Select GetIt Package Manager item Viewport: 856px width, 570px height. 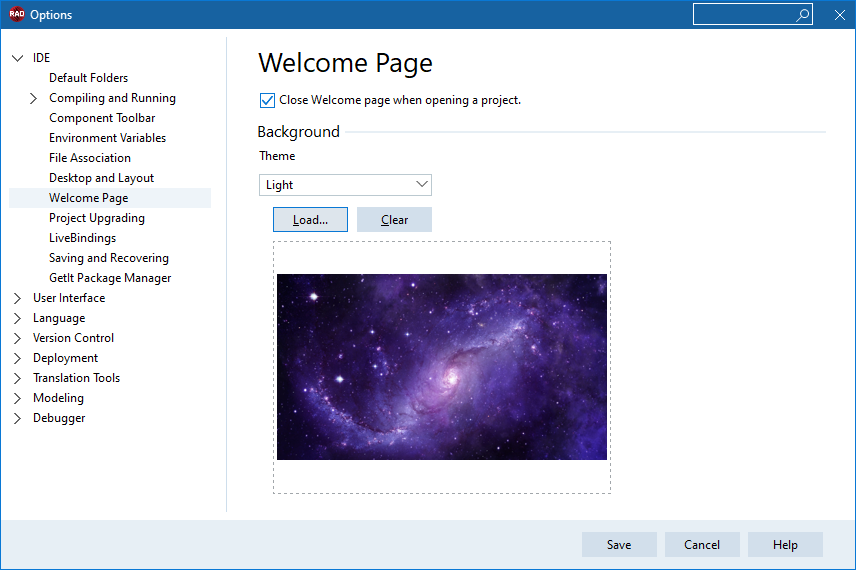pos(110,278)
